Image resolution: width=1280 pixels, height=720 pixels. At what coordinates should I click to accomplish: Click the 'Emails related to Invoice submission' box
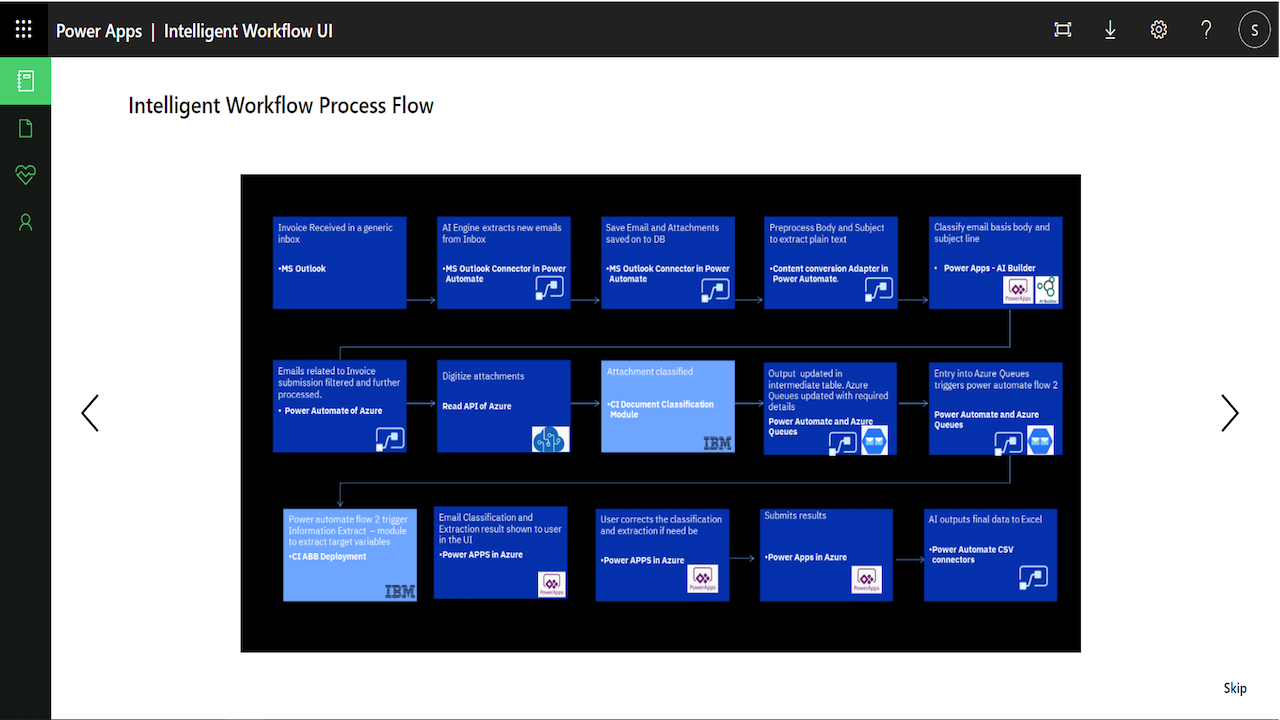pos(340,406)
